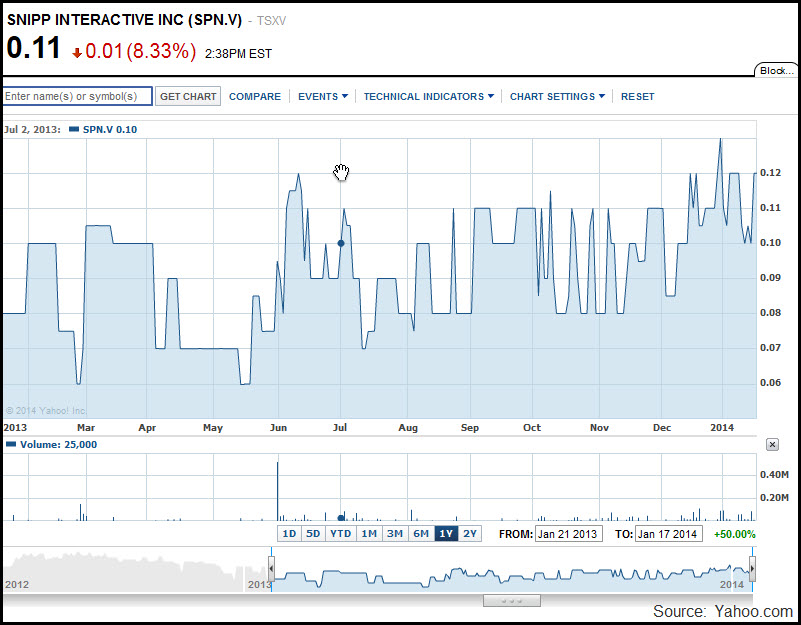This screenshot has height=625, width=801.
Task: Click the Nov label on the time axis
Action: click(x=599, y=428)
